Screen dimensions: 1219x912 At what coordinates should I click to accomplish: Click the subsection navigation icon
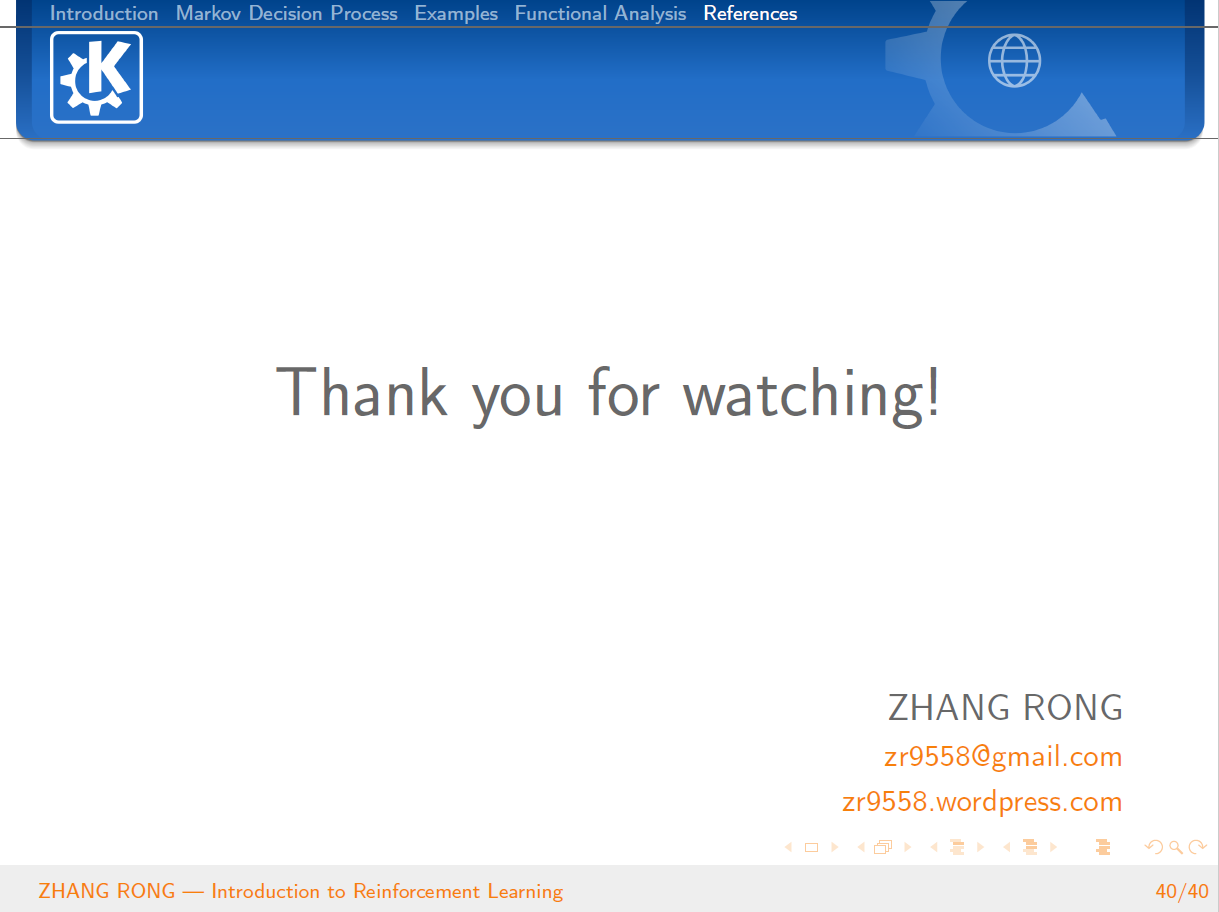click(957, 847)
